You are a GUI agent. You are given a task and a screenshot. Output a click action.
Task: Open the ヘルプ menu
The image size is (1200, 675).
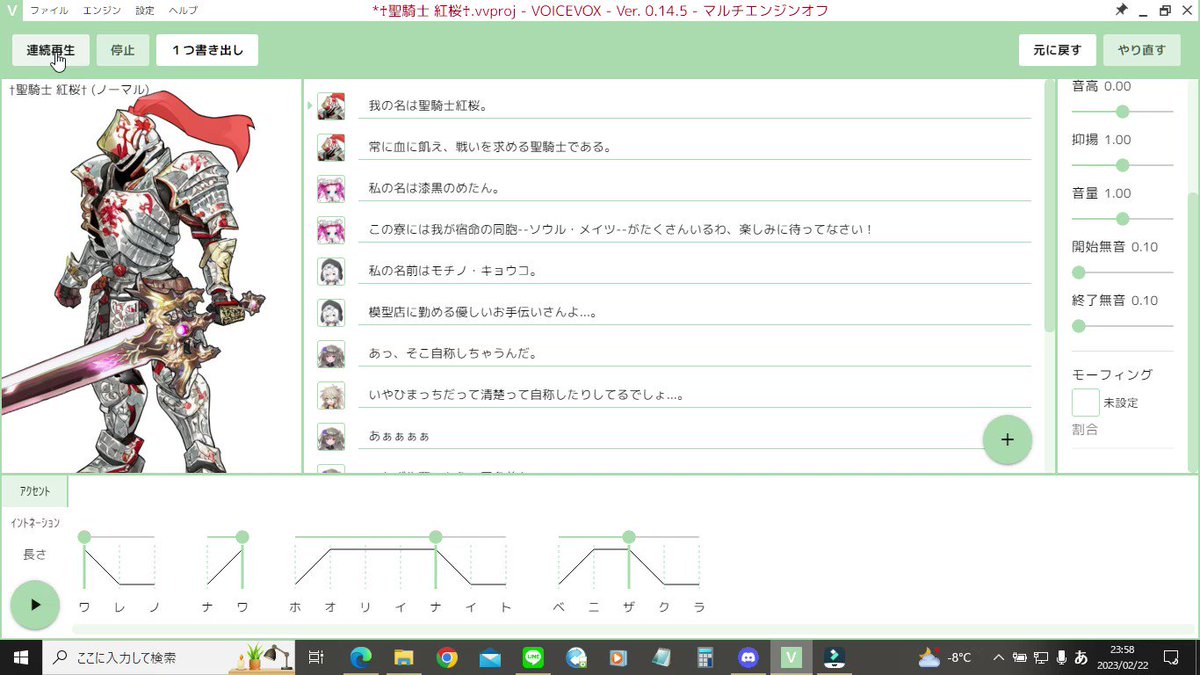182,10
